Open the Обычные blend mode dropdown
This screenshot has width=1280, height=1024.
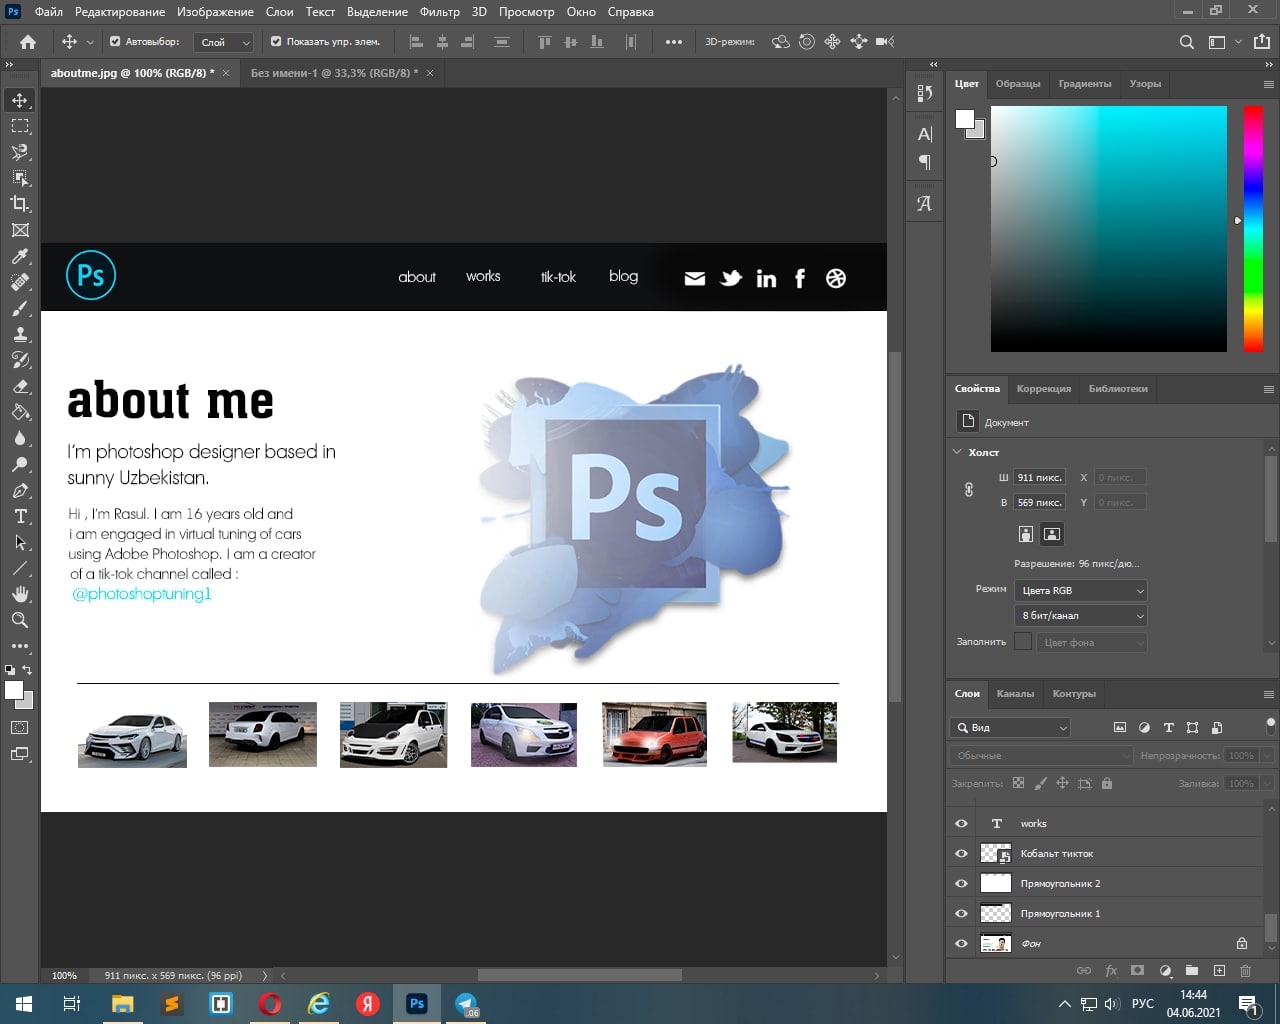point(1041,755)
